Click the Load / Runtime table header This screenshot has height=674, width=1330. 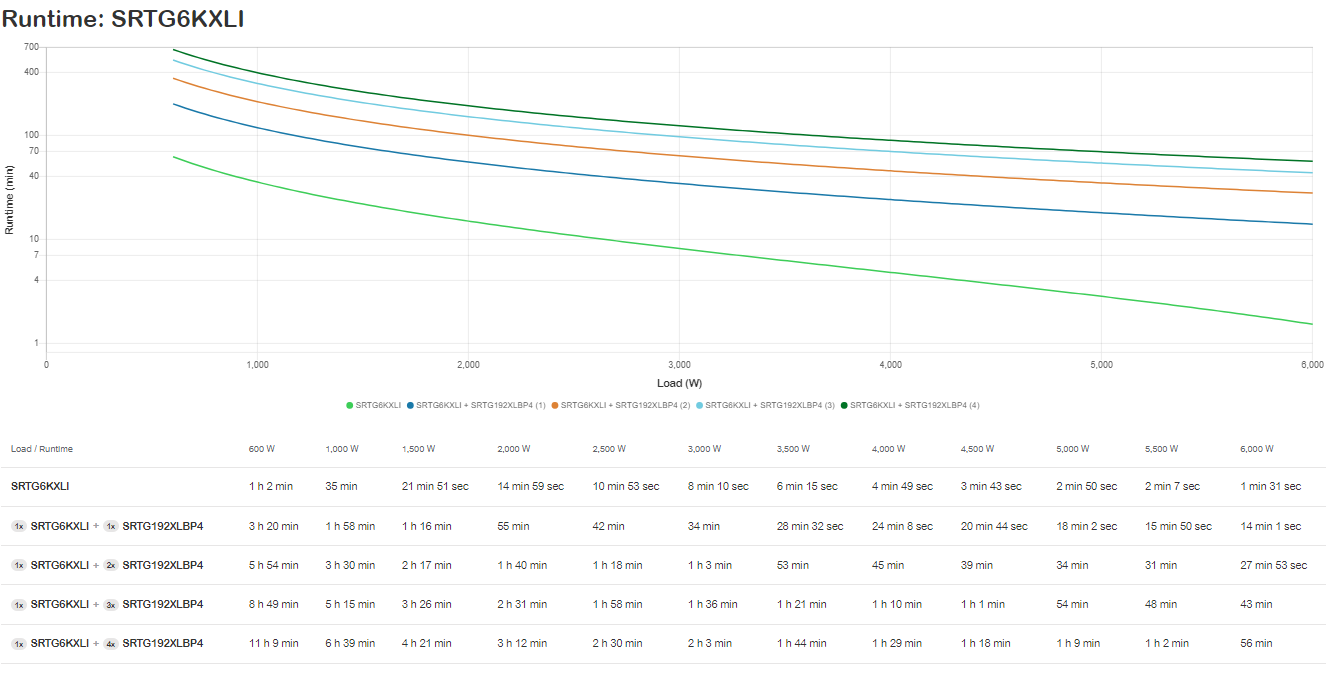click(42, 449)
